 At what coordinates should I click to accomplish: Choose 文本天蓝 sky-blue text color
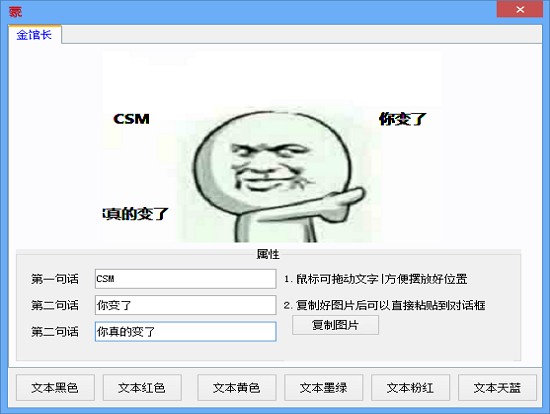(x=497, y=387)
